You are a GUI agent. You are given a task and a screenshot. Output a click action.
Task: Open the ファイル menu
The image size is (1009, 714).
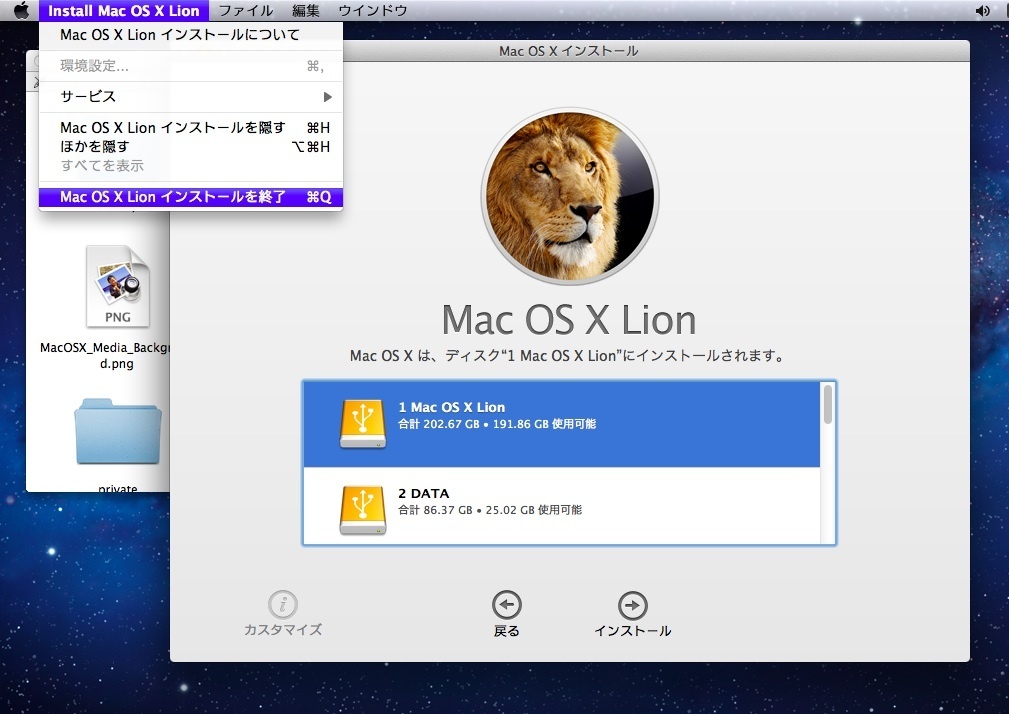(x=245, y=11)
